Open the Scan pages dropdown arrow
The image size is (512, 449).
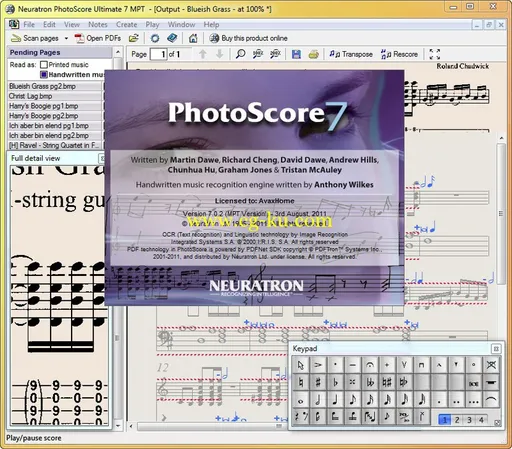click(66, 38)
